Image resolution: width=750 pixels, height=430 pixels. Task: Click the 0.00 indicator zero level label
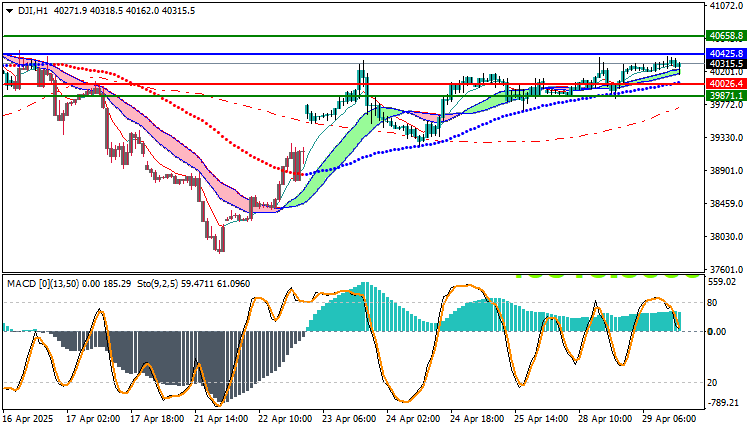coord(717,331)
